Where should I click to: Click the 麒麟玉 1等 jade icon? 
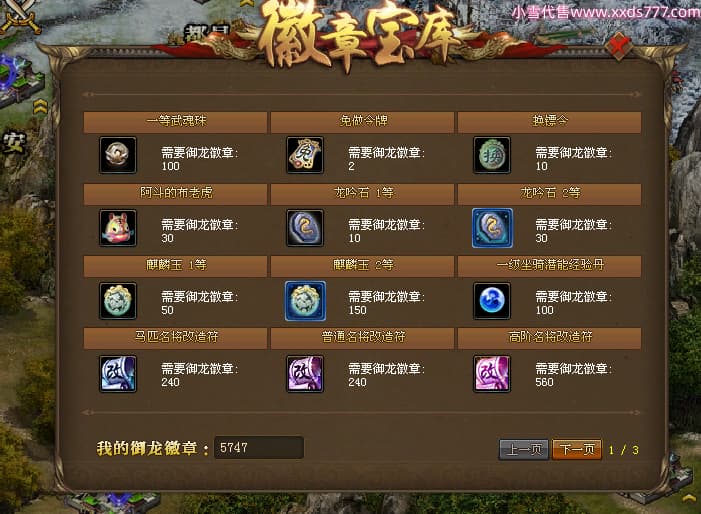point(118,301)
